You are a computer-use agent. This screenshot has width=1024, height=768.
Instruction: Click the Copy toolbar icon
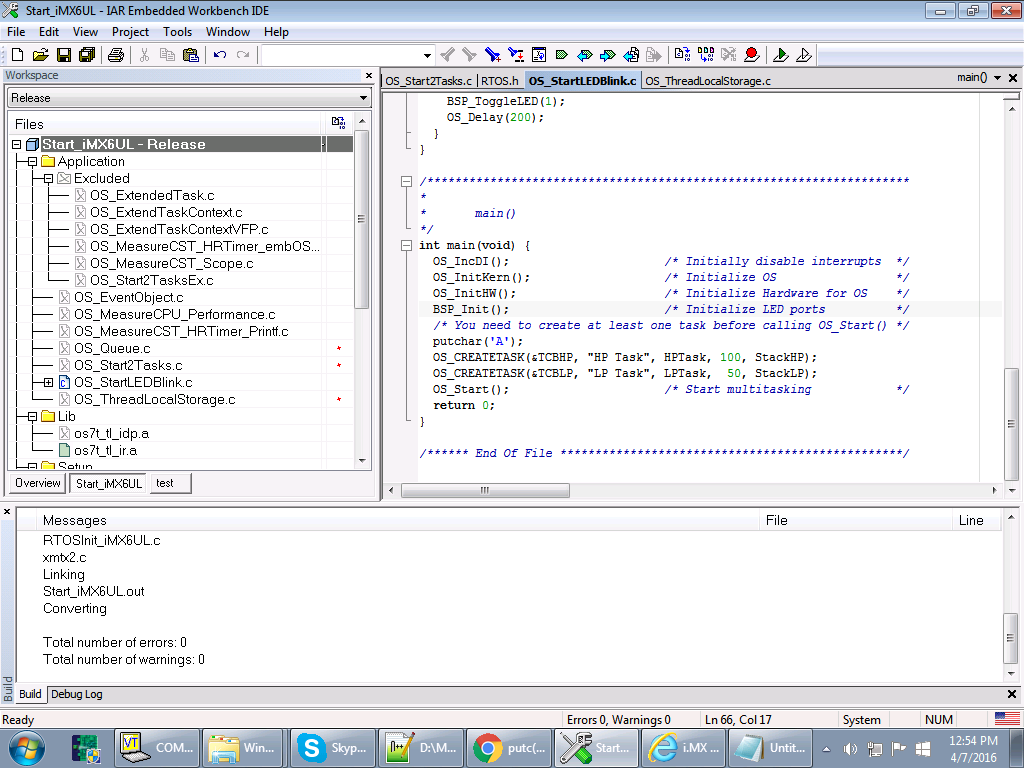[x=167, y=55]
